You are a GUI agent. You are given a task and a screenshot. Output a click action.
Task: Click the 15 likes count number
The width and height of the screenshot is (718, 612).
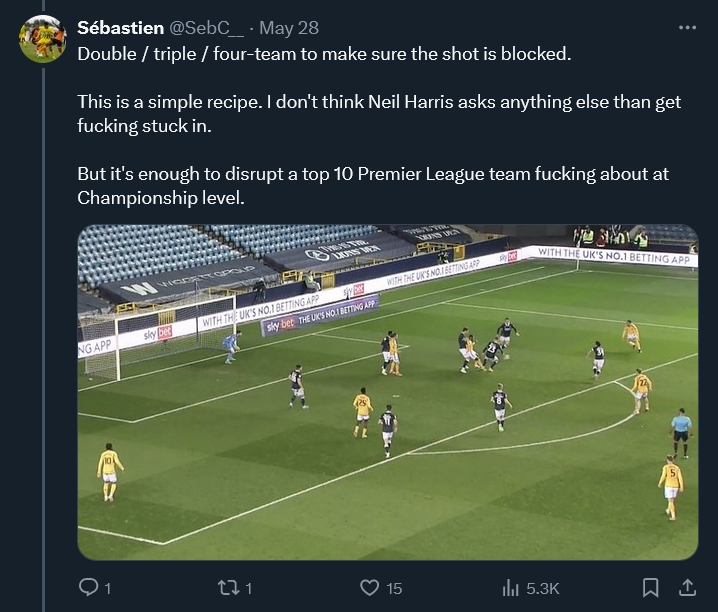[395, 588]
